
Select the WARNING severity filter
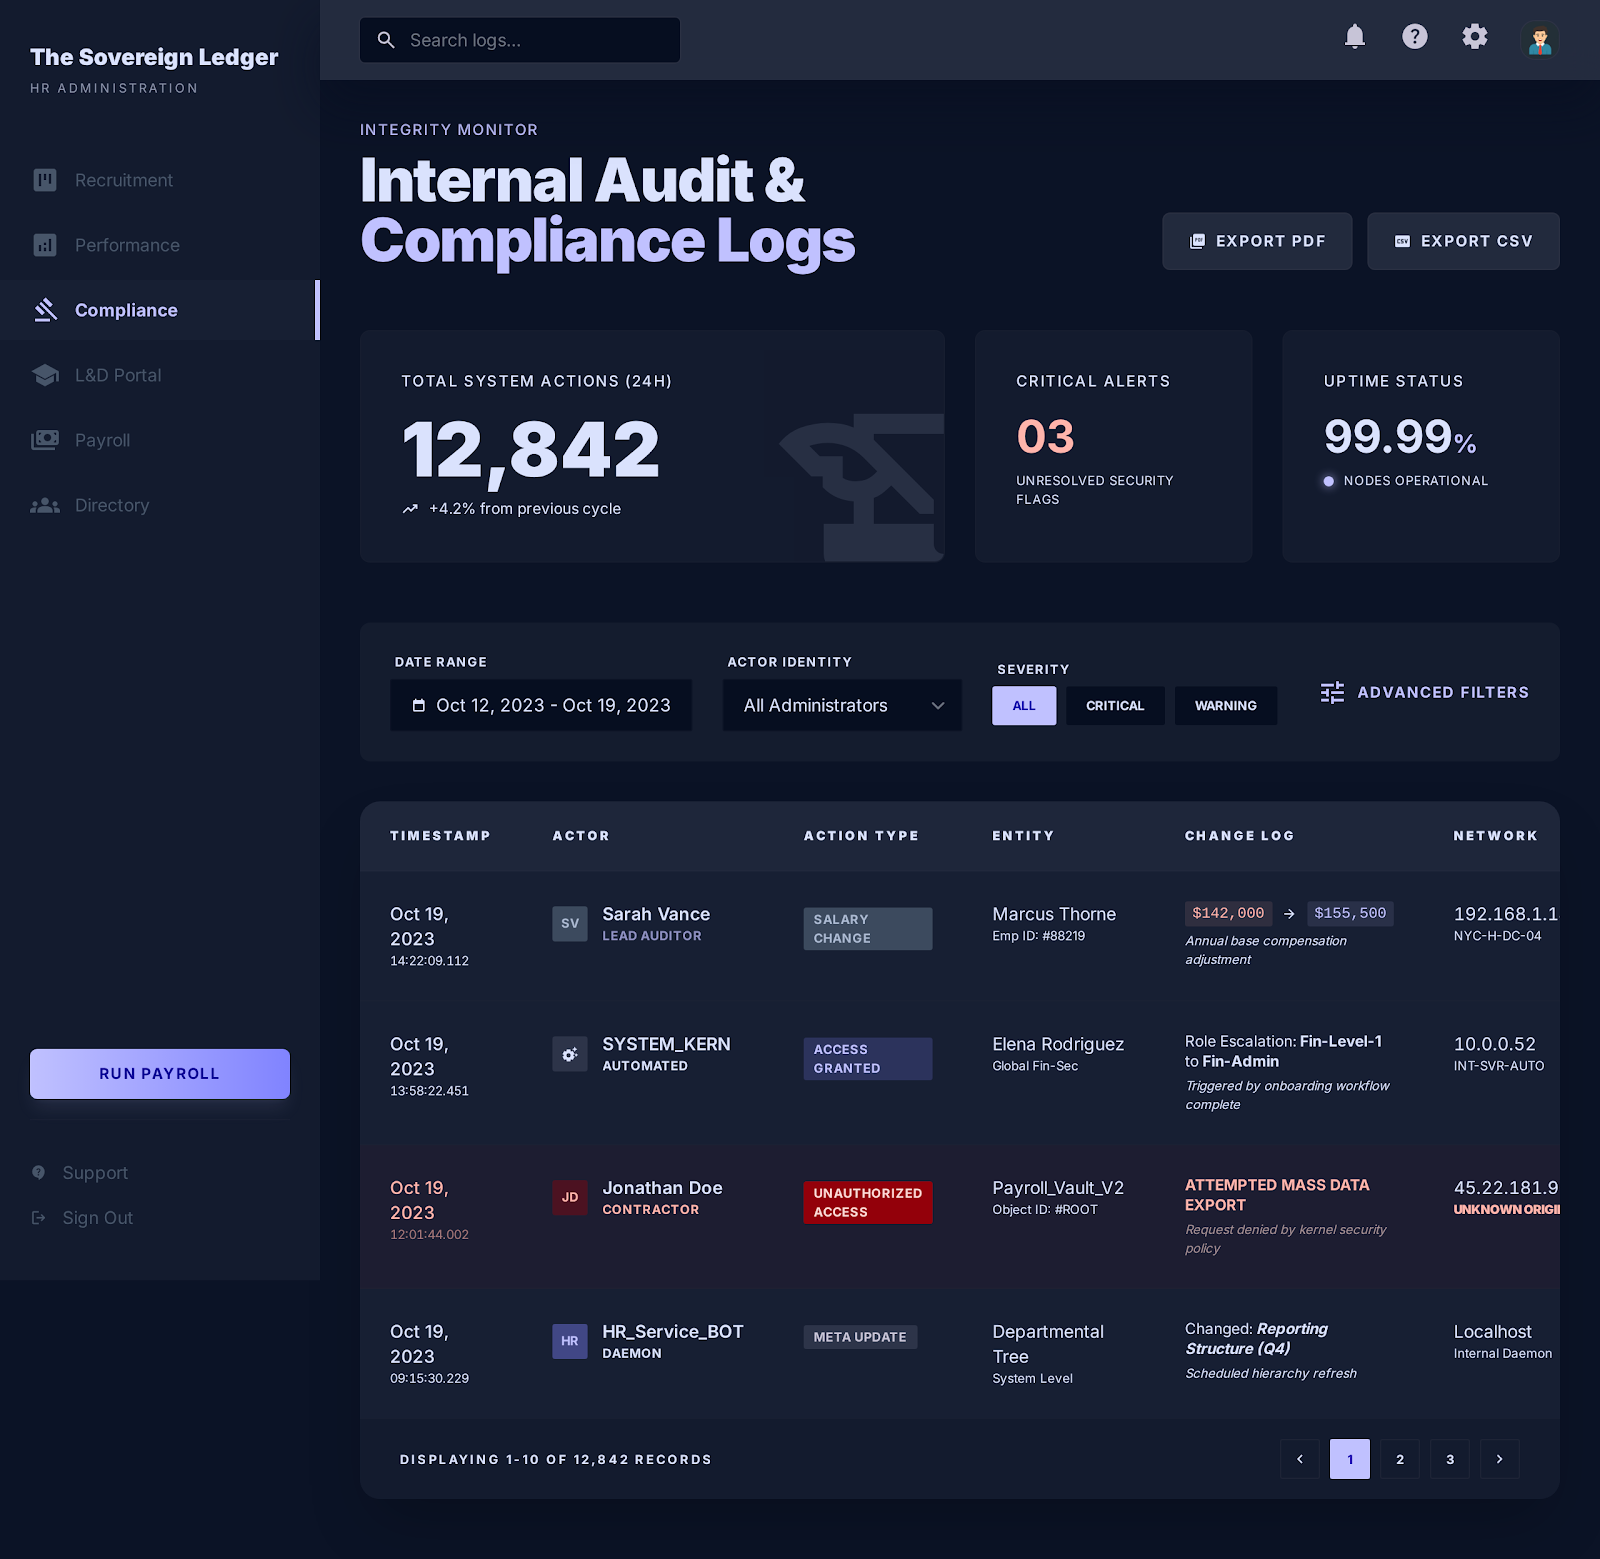1226,706
